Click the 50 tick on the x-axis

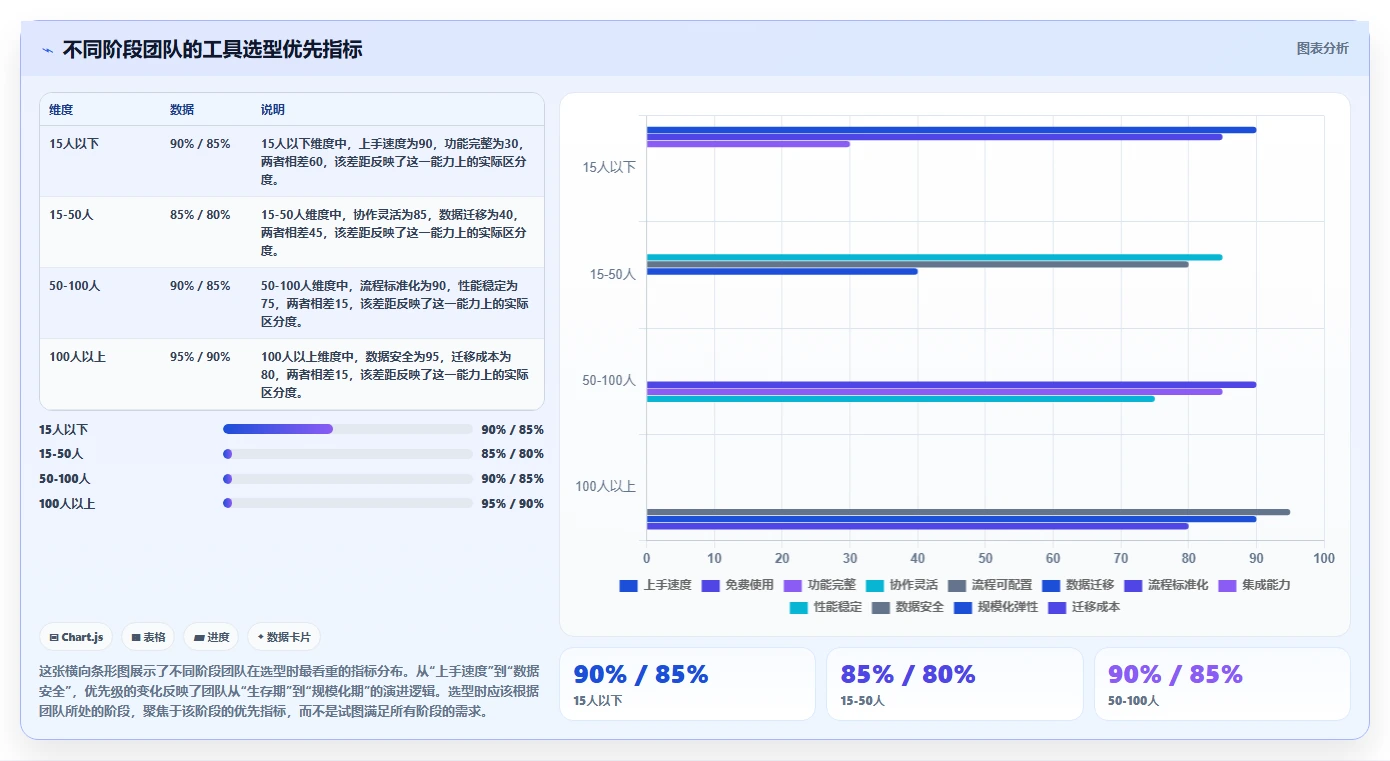pos(985,558)
